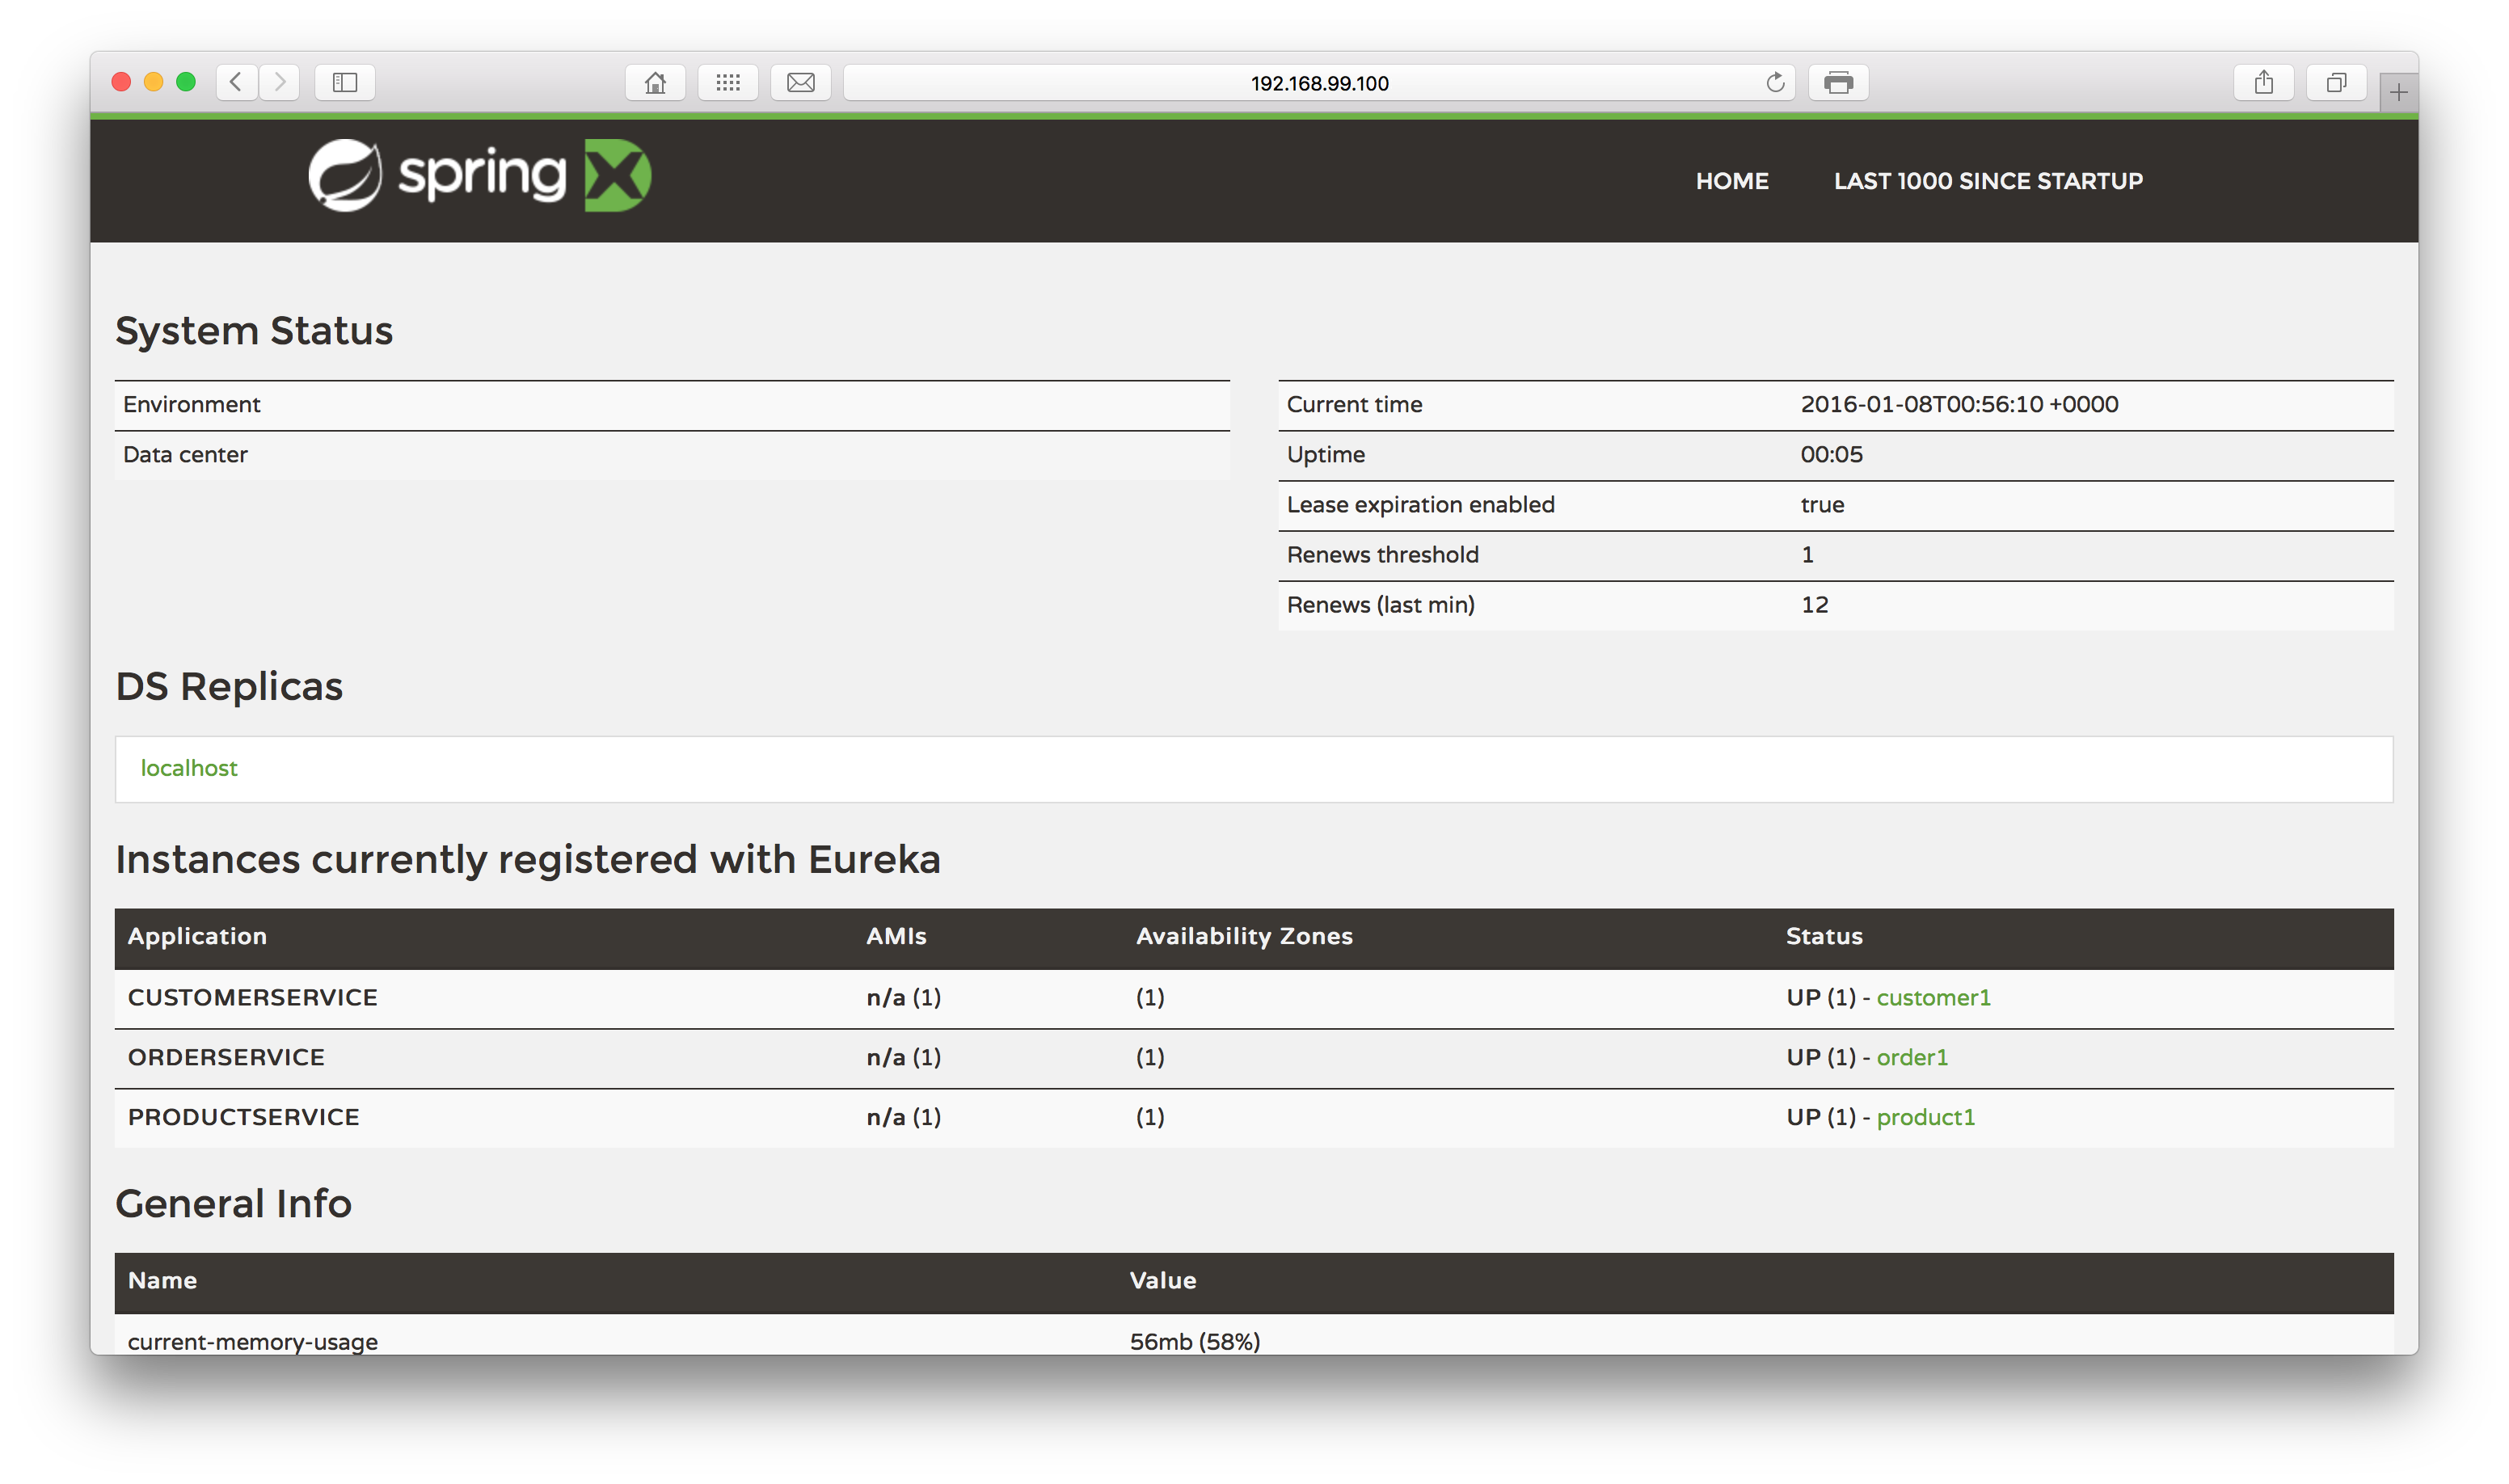The width and height of the screenshot is (2509, 1484).
Task: Open a new tab with the plus button
Action: [x=2398, y=93]
